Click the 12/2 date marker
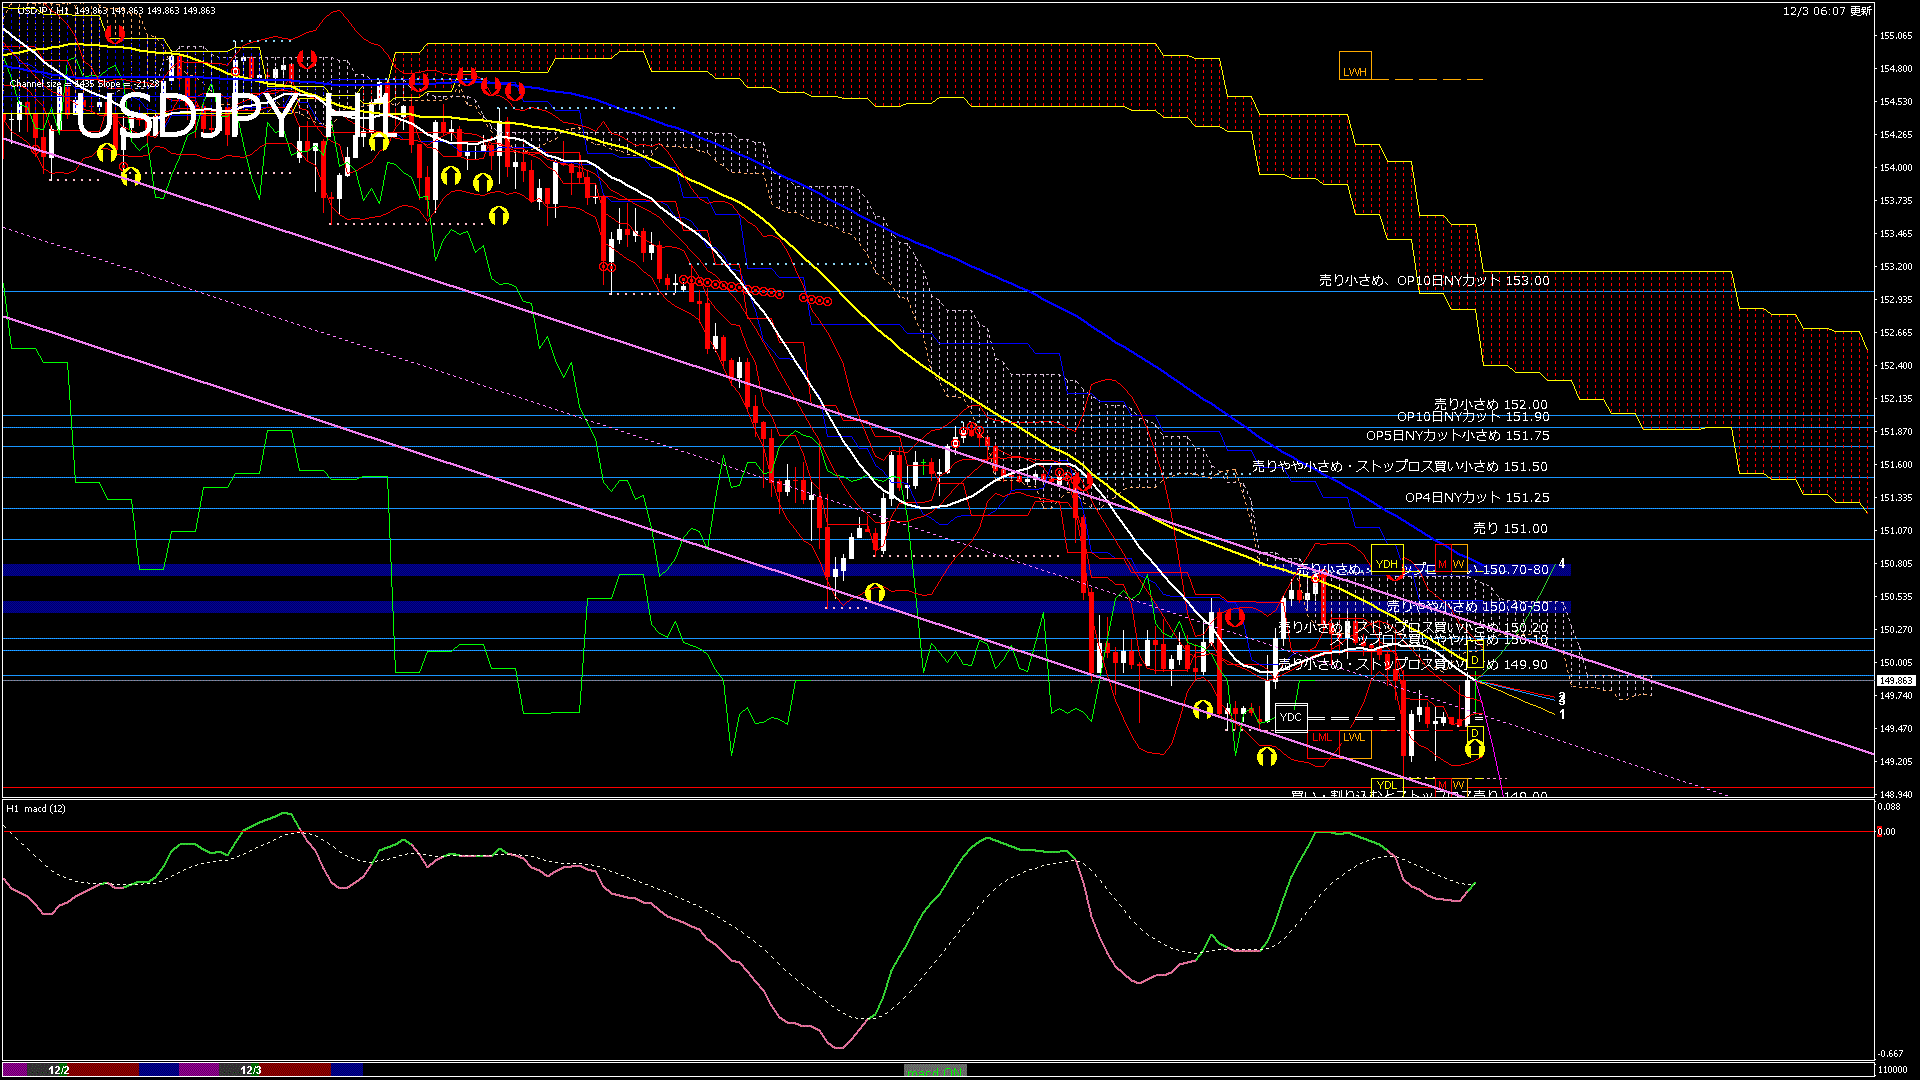Screen dimensions: 1920x1080 pyautogui.click(x=59, y=1070)
